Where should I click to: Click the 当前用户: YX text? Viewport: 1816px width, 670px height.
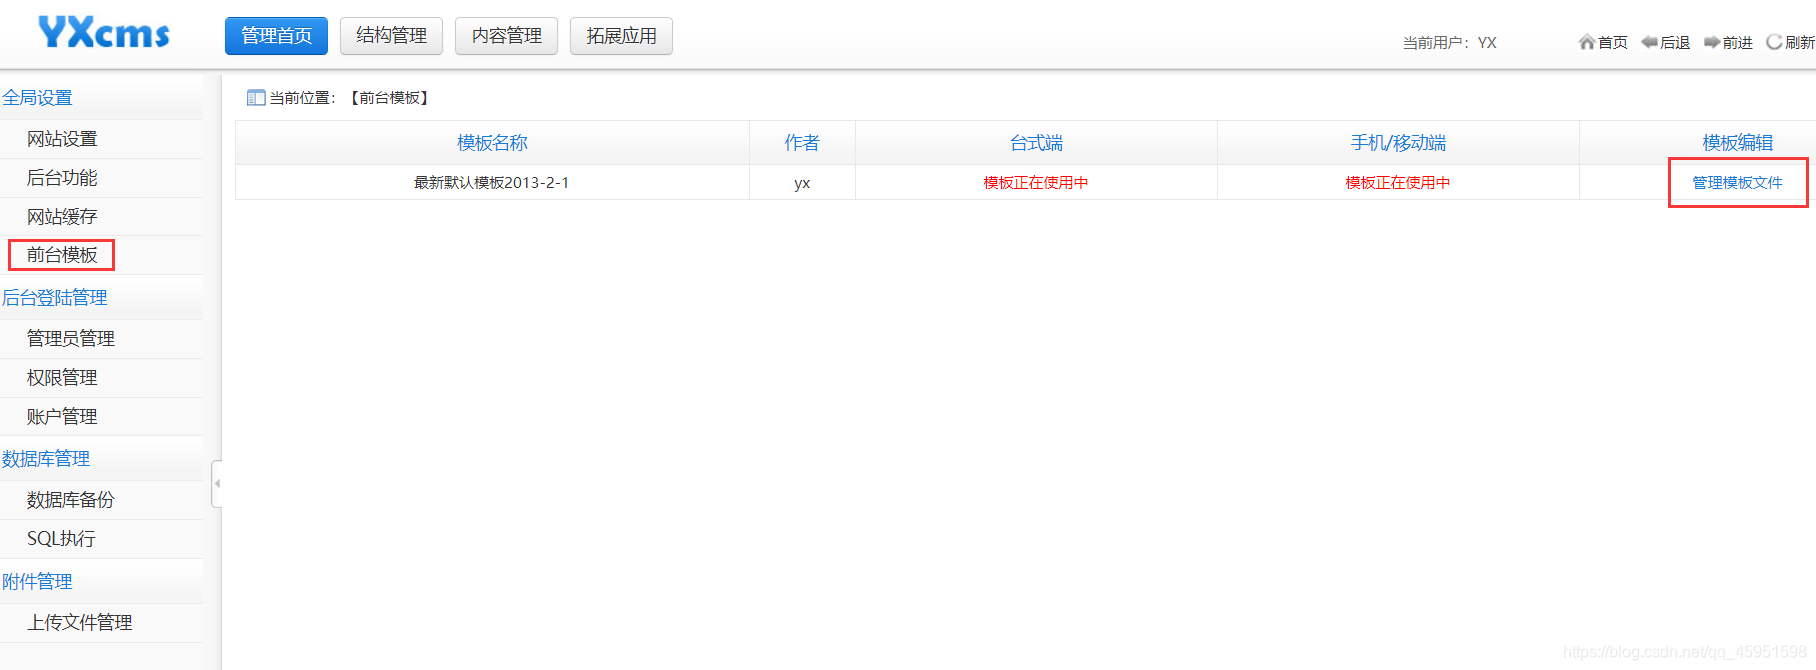[x=1450, y=42]
